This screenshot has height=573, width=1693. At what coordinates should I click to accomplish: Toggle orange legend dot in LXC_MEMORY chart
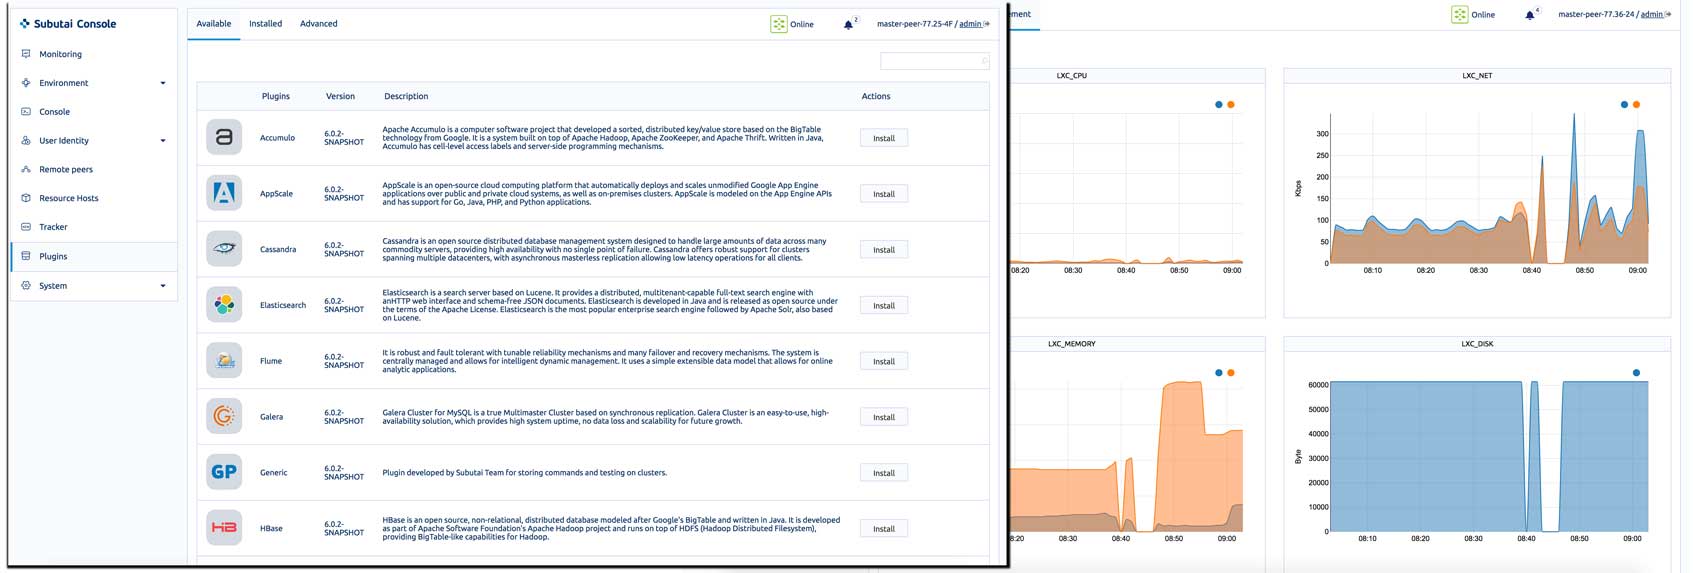click(1230, 373)
